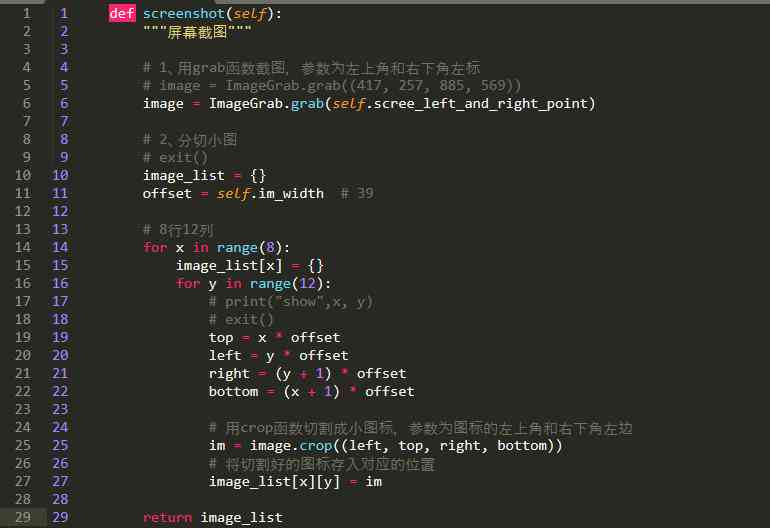Viewport: 770px width, 528px height.
Task: Click 'bottom' in 'bottom = (x + 1) * offset'
Action: click(233, 392)
